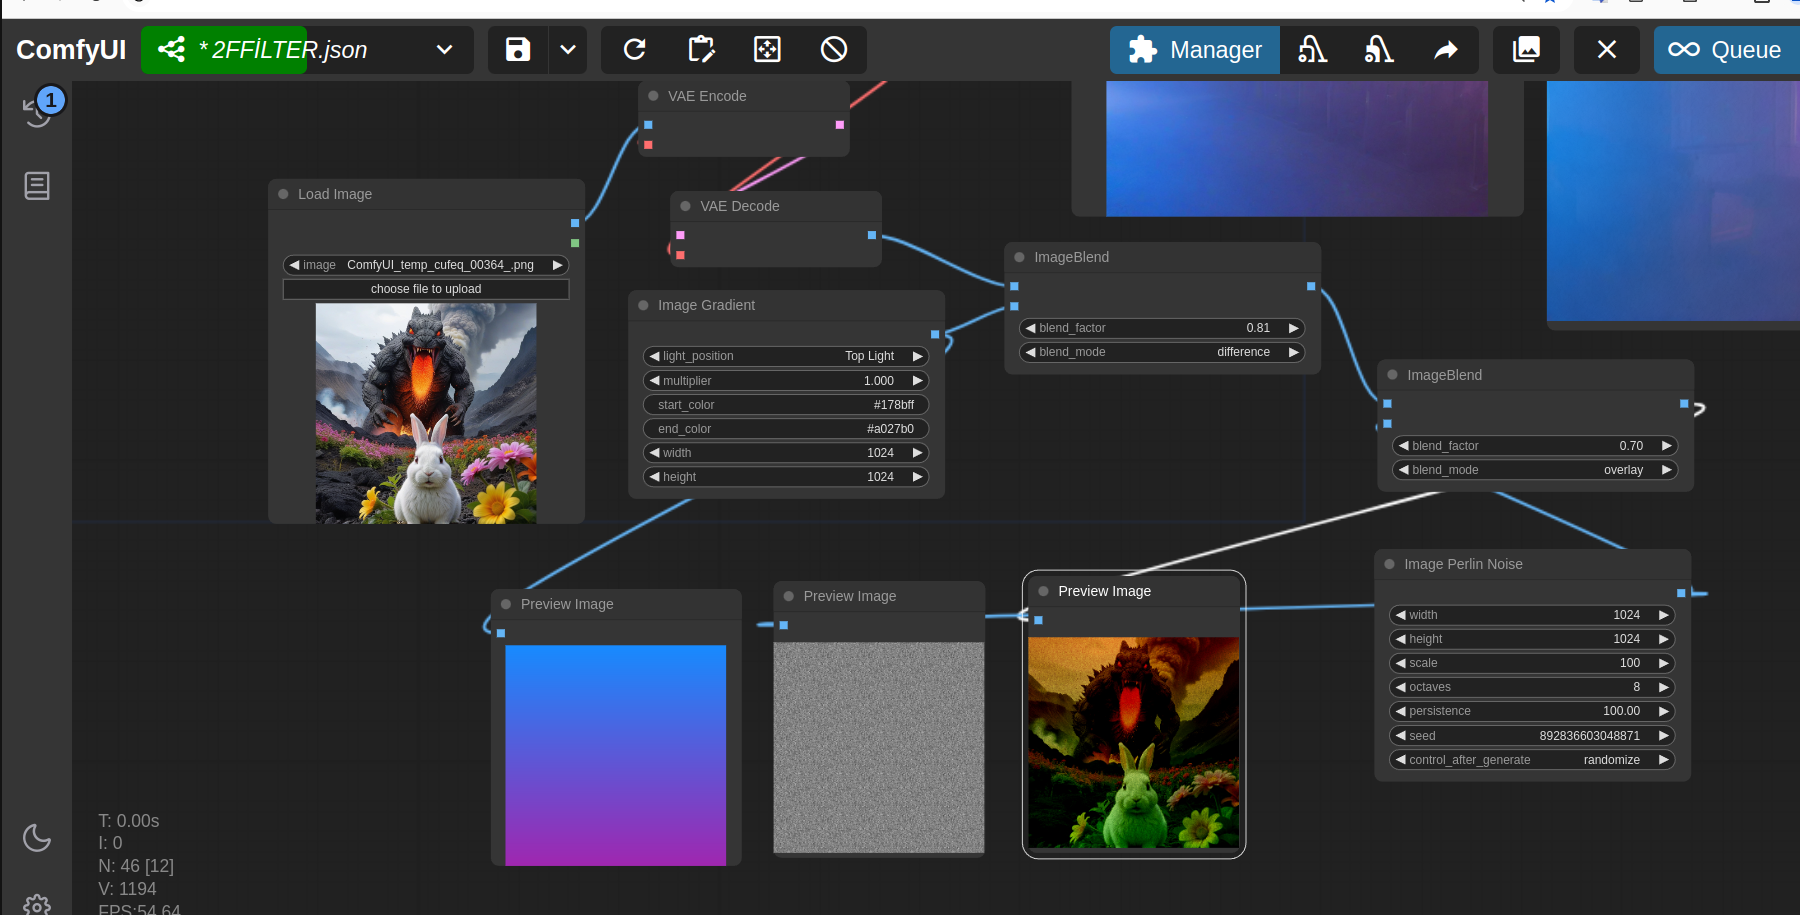The image size is (1800, 915).
Task: Open the blend_mode difference selector
Action: [1162, 352]
